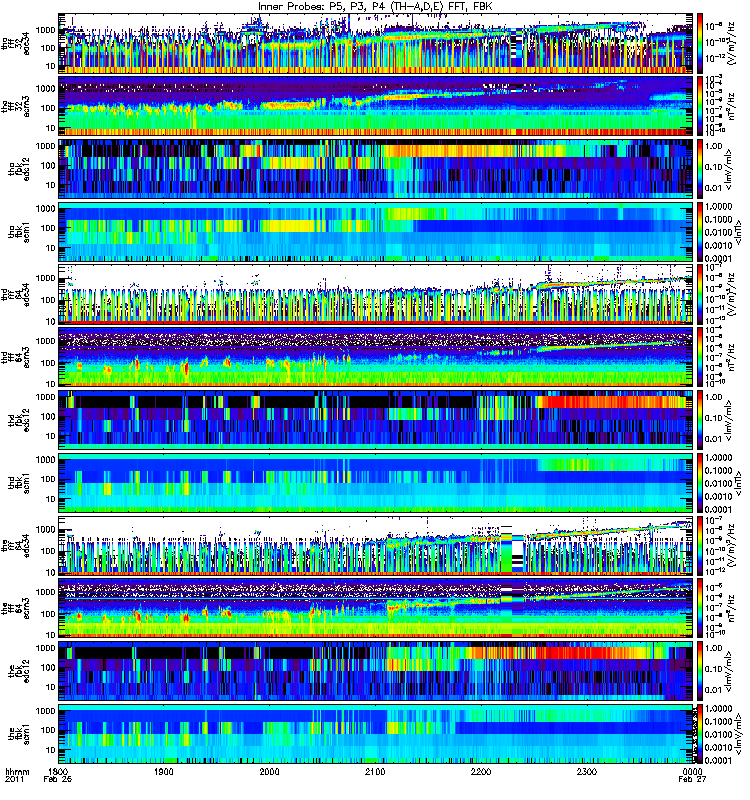Click the 'tha fff 32 scm3' y-axis label
Screen dimensions: 750x800
pos(16,106)
